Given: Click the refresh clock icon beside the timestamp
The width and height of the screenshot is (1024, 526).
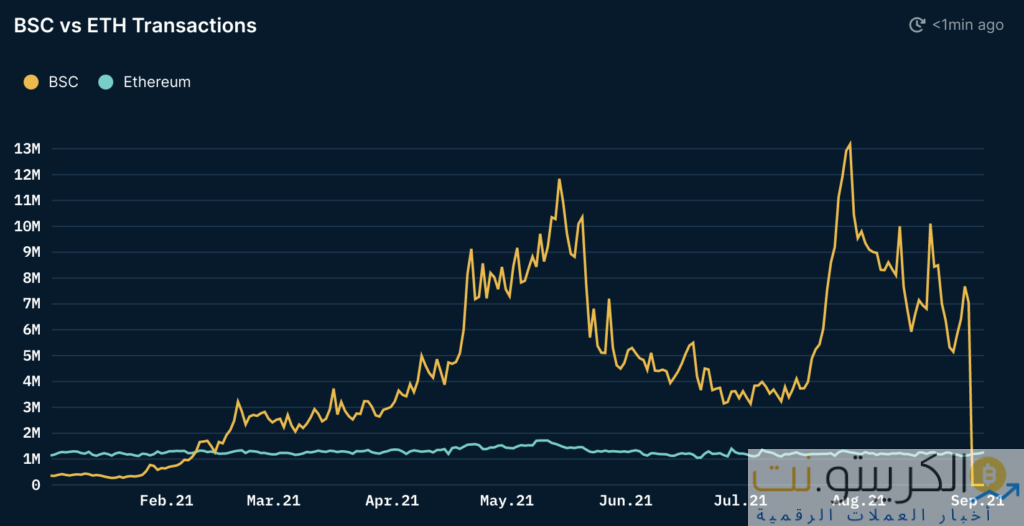Looking at the screenshot, I should click(x=917, y=25).
